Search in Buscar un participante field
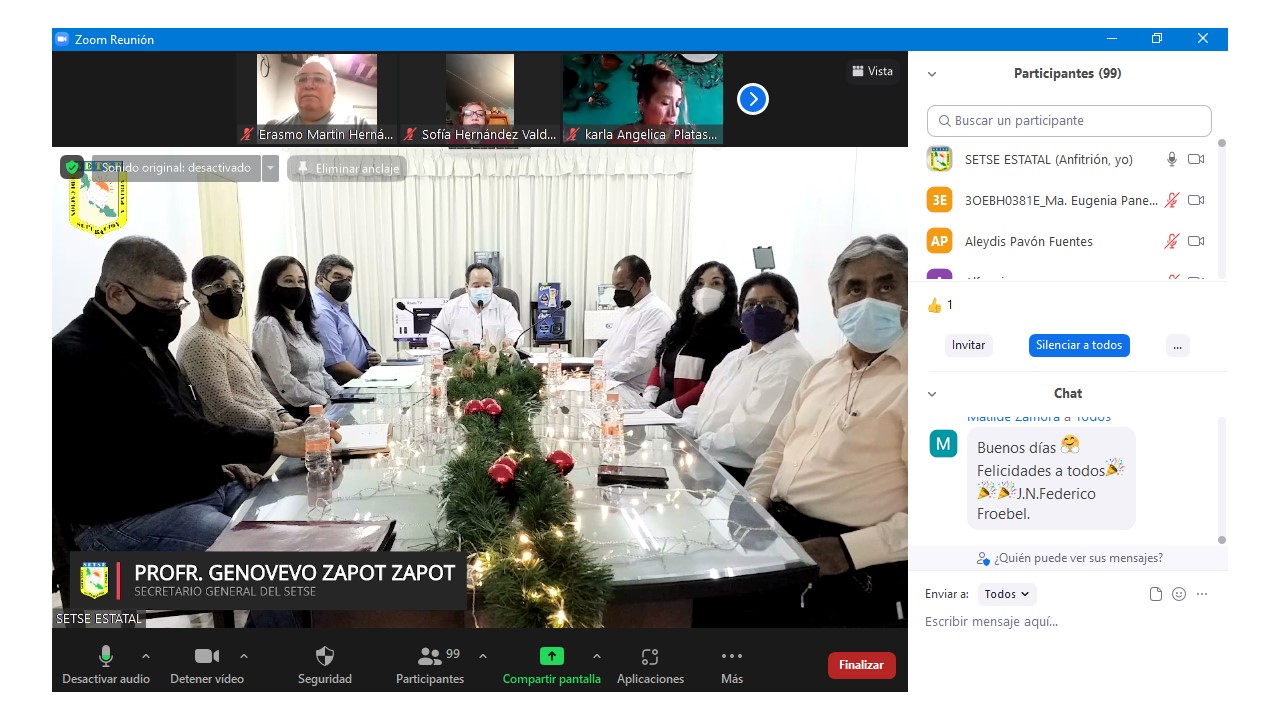This screenshot has height=720, width=1280. [1069, 121]
